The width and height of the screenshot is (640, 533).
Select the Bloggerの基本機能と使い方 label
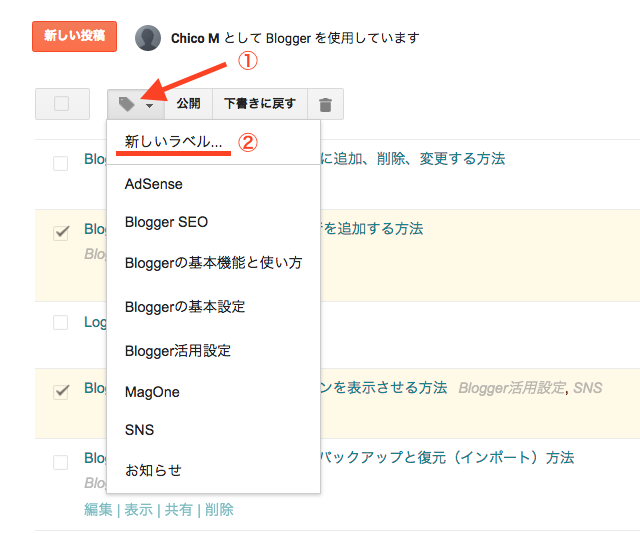pyautogui.click(x=213, y=263)
